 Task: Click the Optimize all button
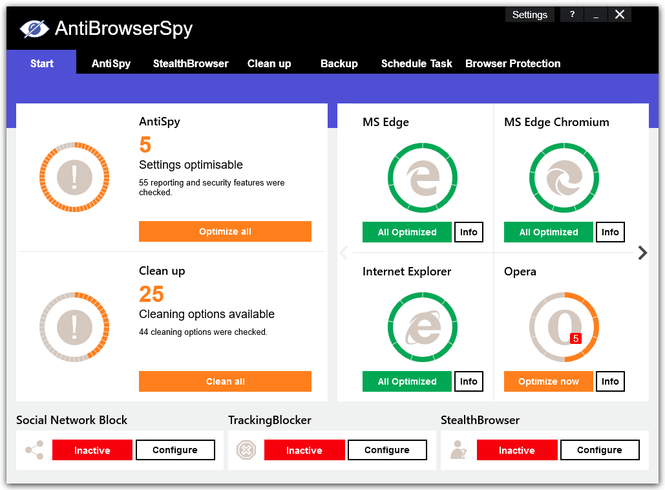click(x=225, y=232)
